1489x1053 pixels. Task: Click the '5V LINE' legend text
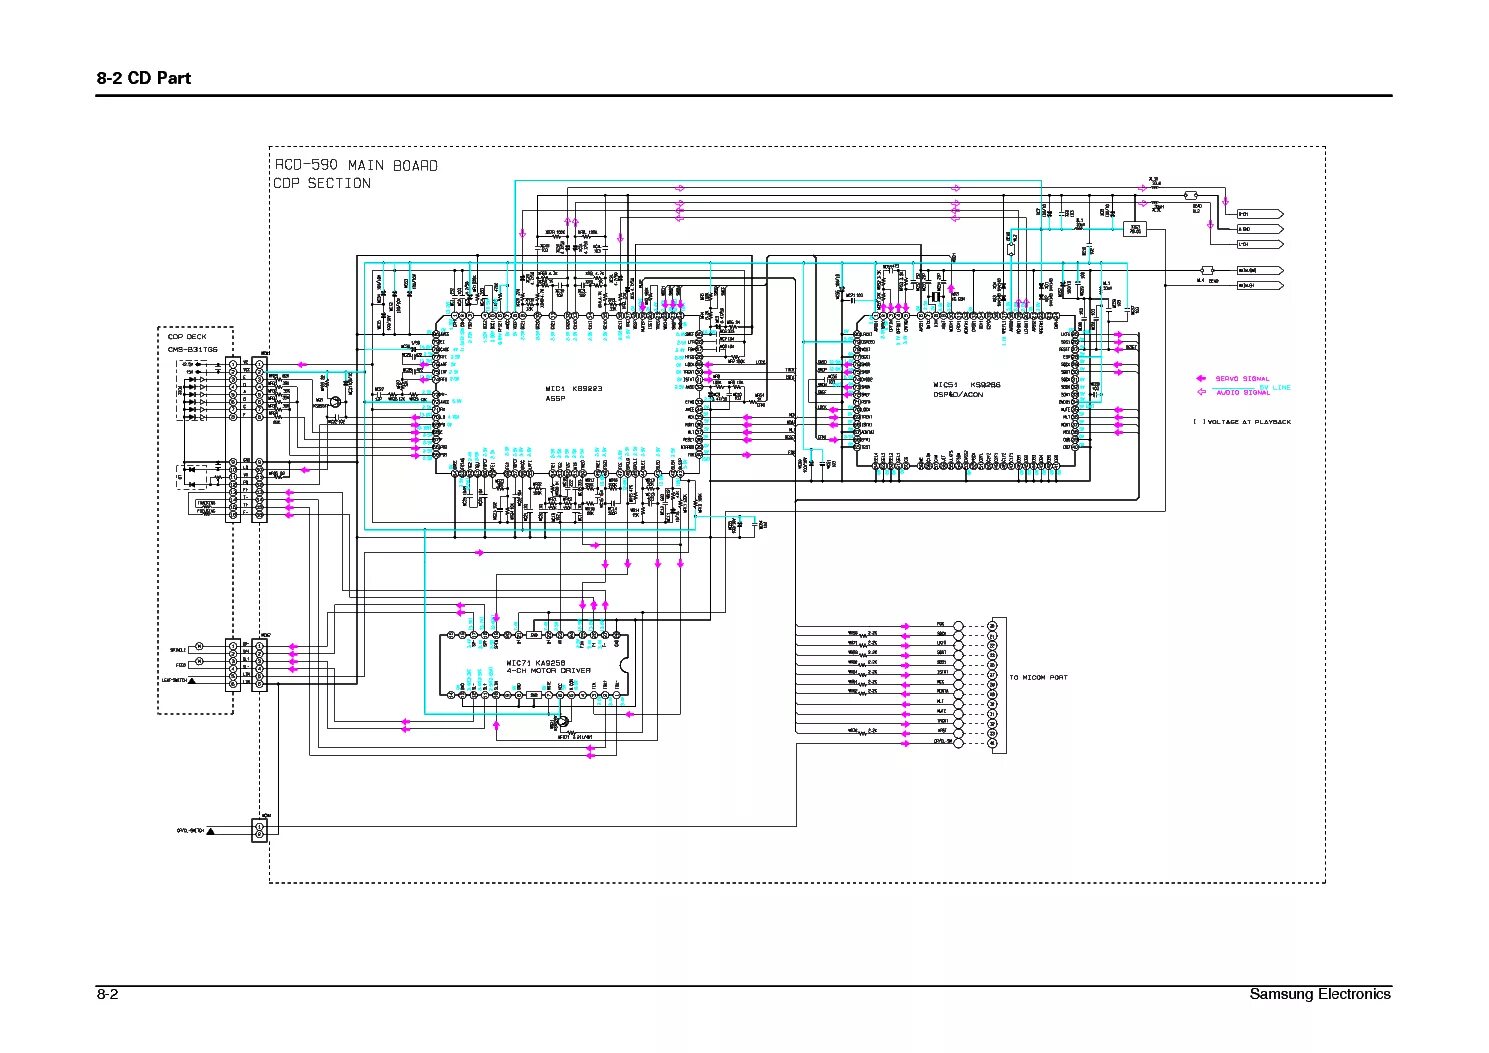1275,387
